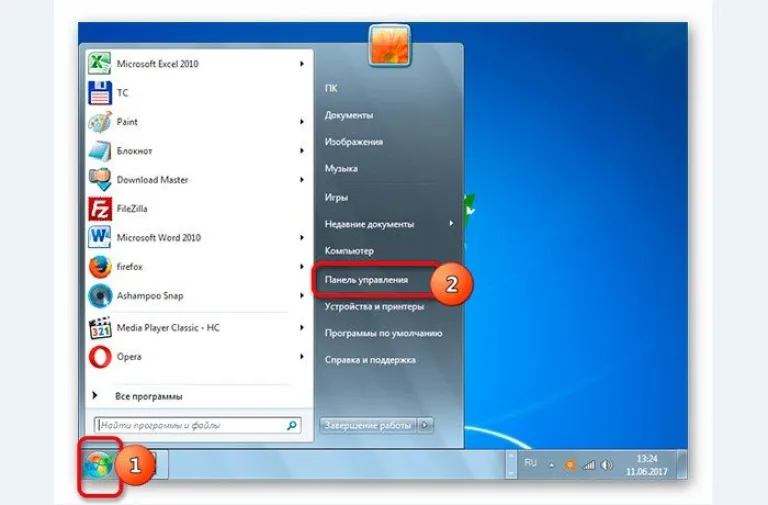Click the Найти программы и файлы field
Screen dimensions: 768x505
[197, 425]
